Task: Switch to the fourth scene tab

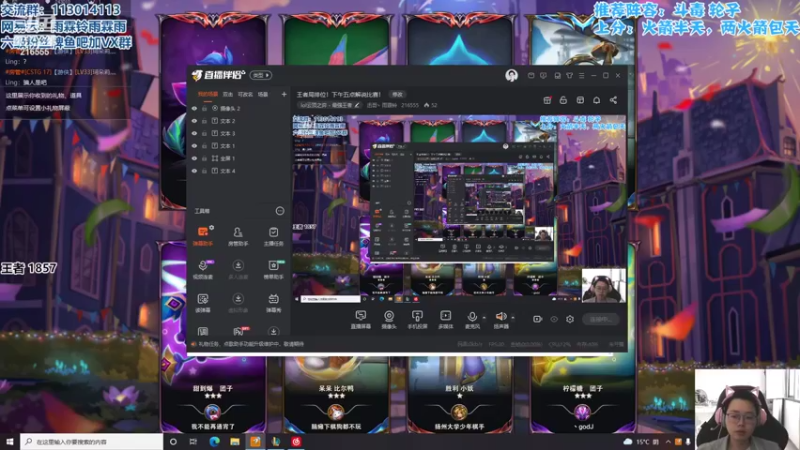Action: point(263,94)
